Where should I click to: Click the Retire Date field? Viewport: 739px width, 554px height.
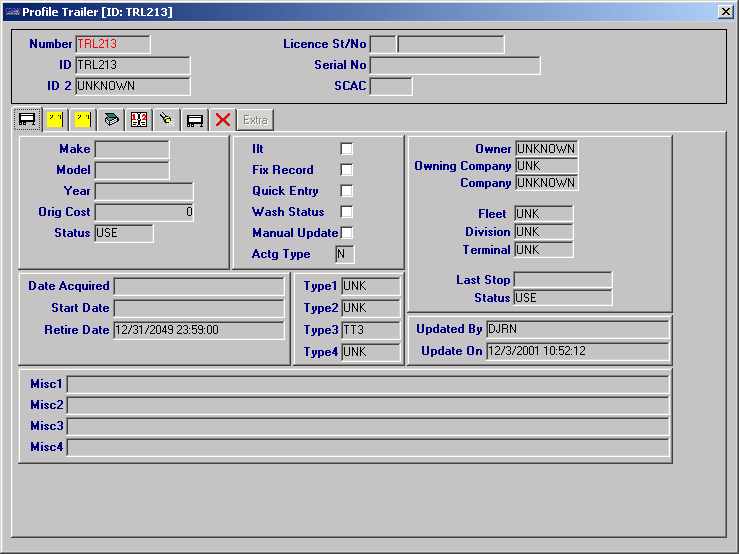pos(199,330)
